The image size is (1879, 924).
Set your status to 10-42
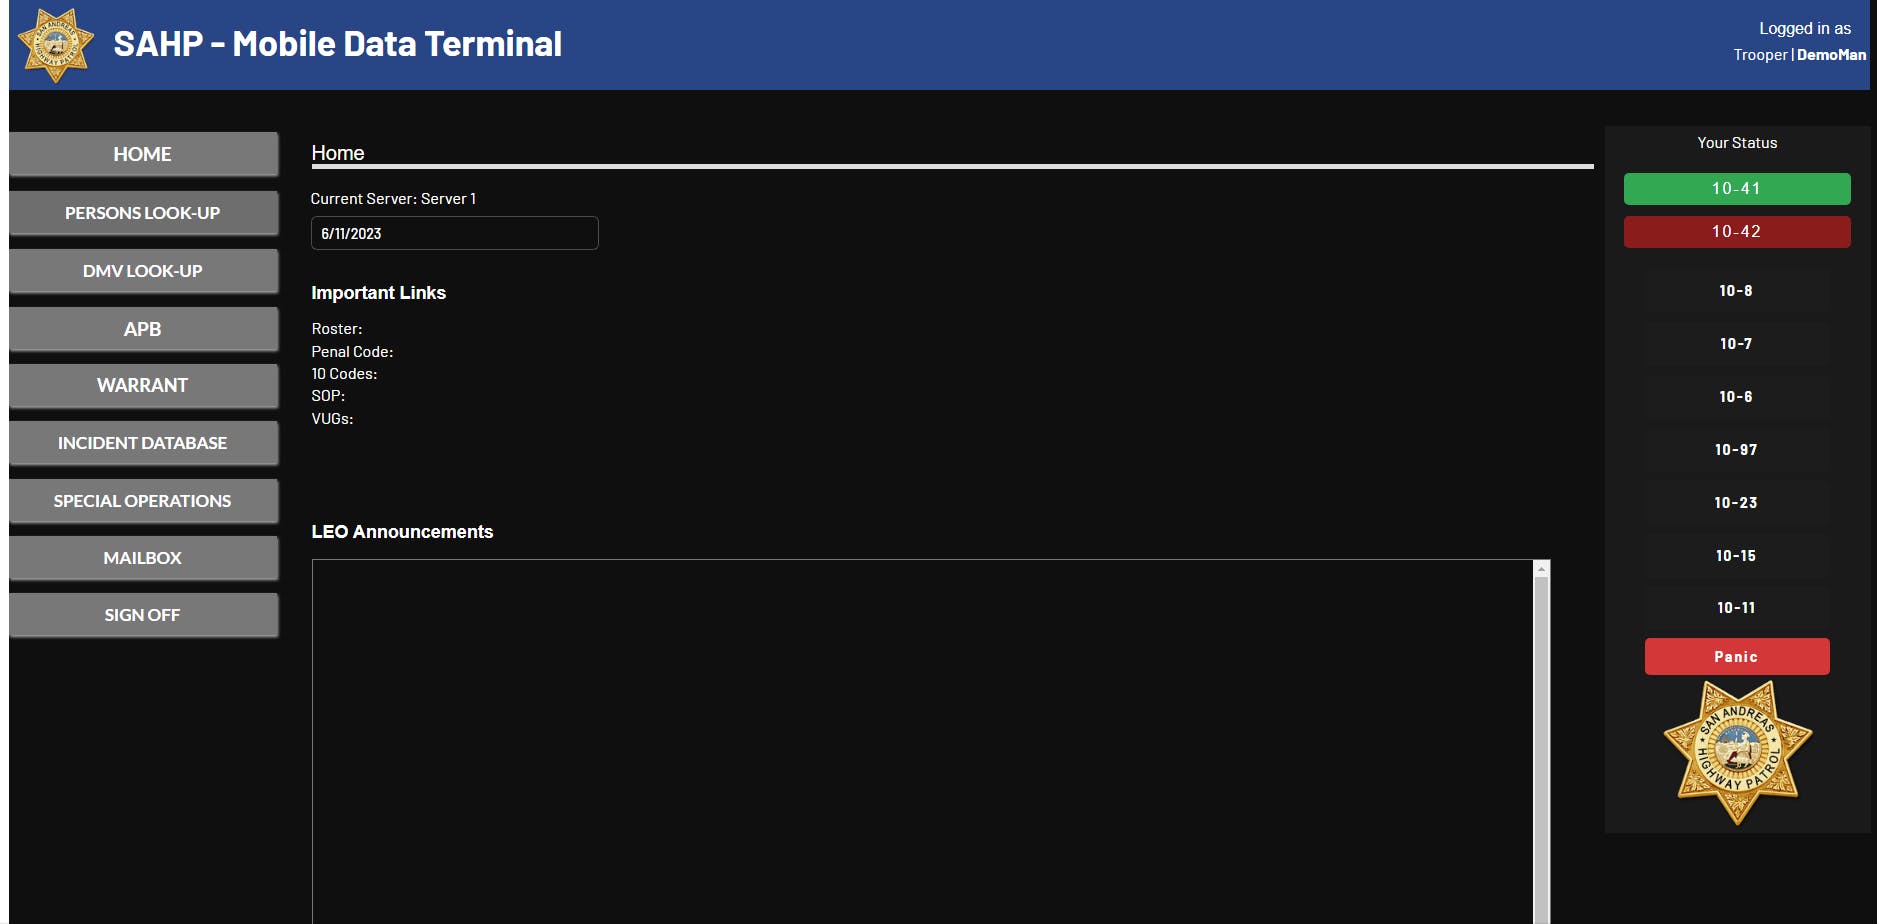pyautogui.click(x=1737, y=231)
